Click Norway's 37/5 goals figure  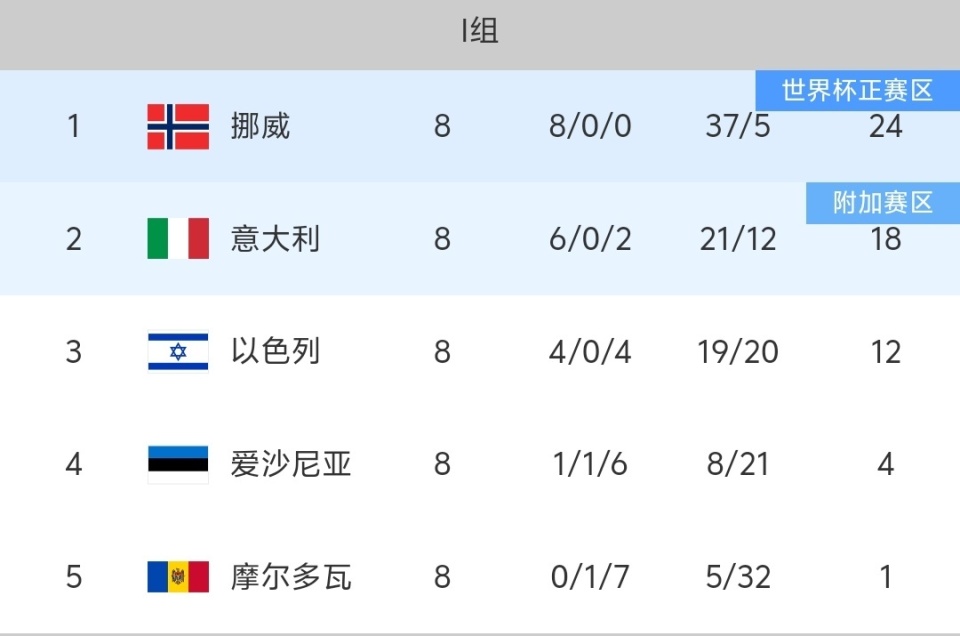pos(738,127)
